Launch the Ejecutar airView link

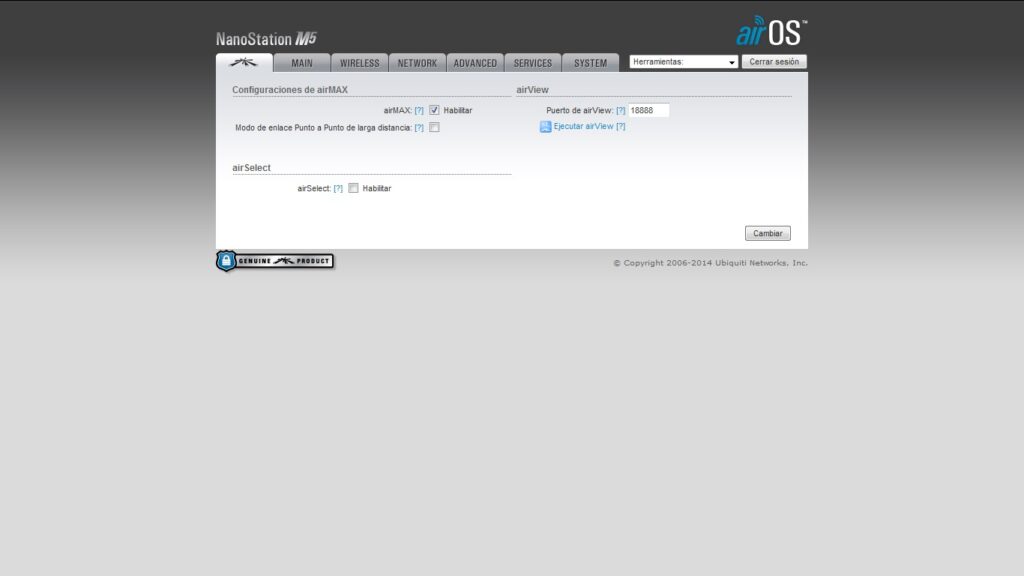point(583,126)
